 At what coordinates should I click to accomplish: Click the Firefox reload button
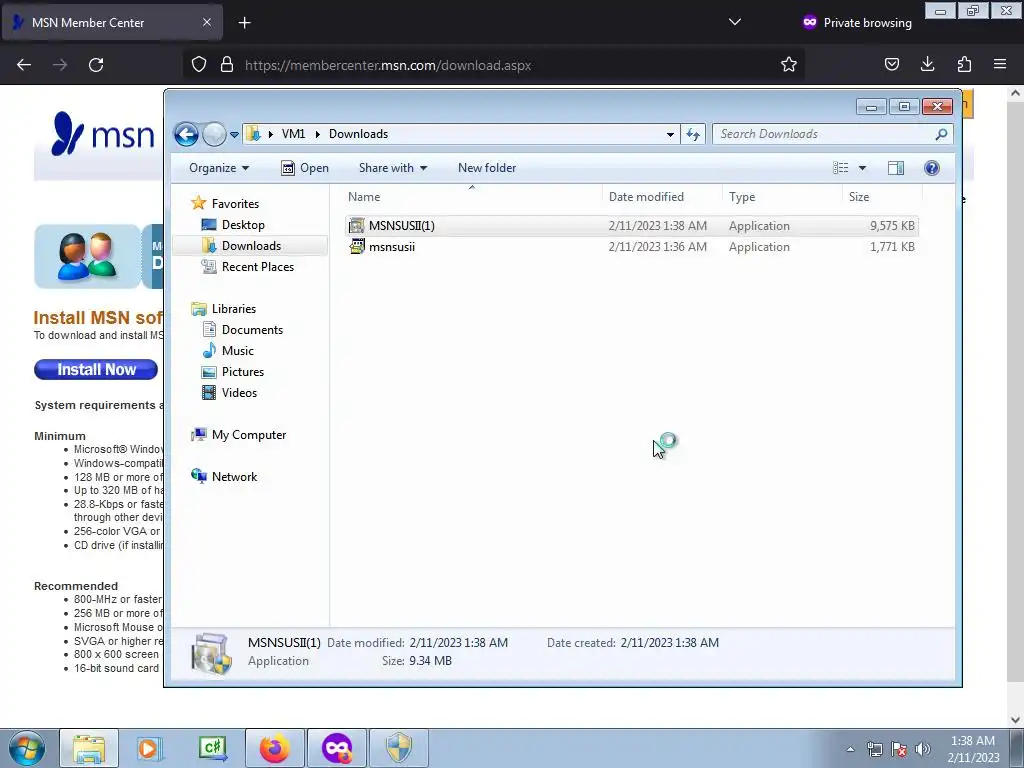[96, 65]
